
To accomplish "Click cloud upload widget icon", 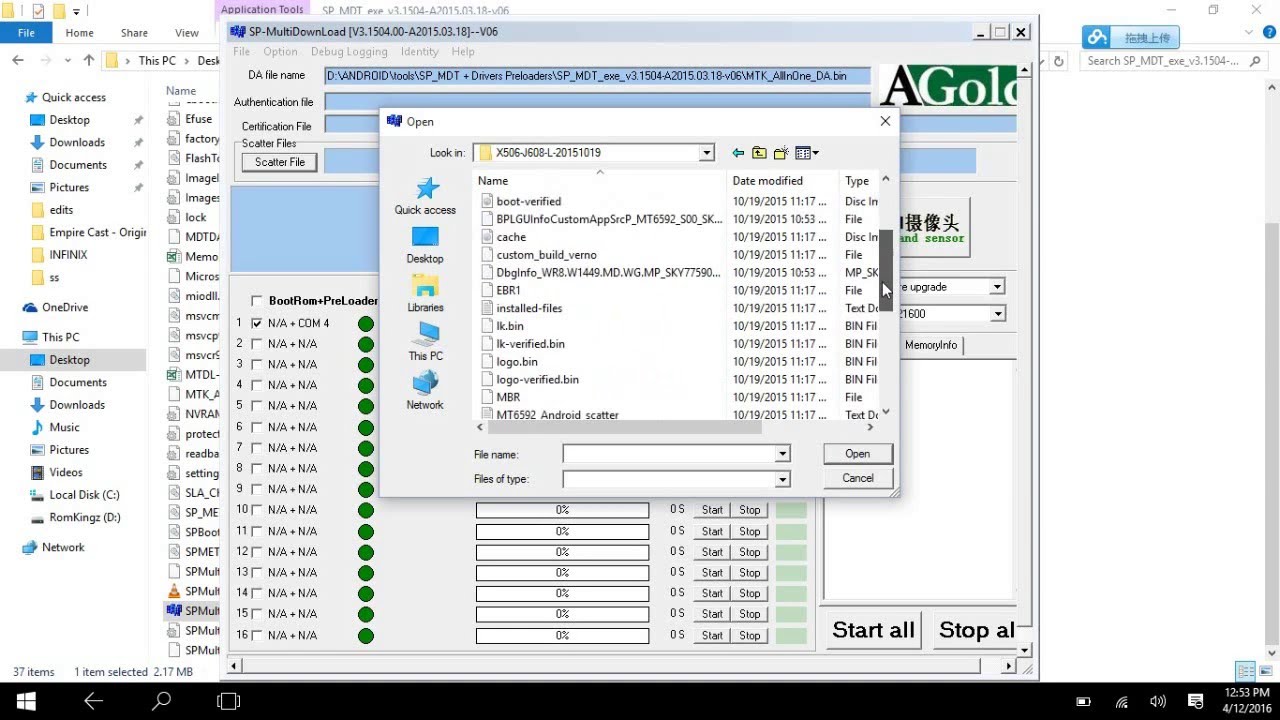I will (1097, 38).
